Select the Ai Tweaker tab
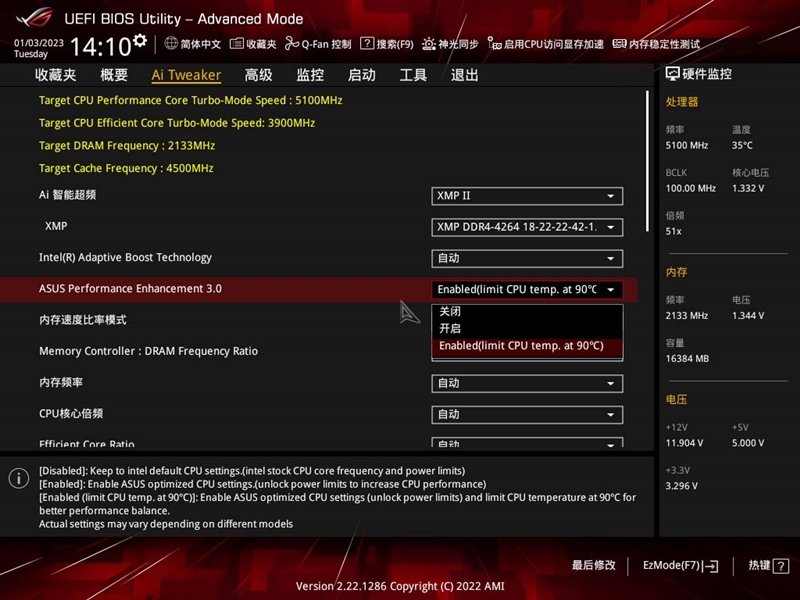Image resolution: width=800 pixels, height=600 pixels. click(x=186, y=75)
